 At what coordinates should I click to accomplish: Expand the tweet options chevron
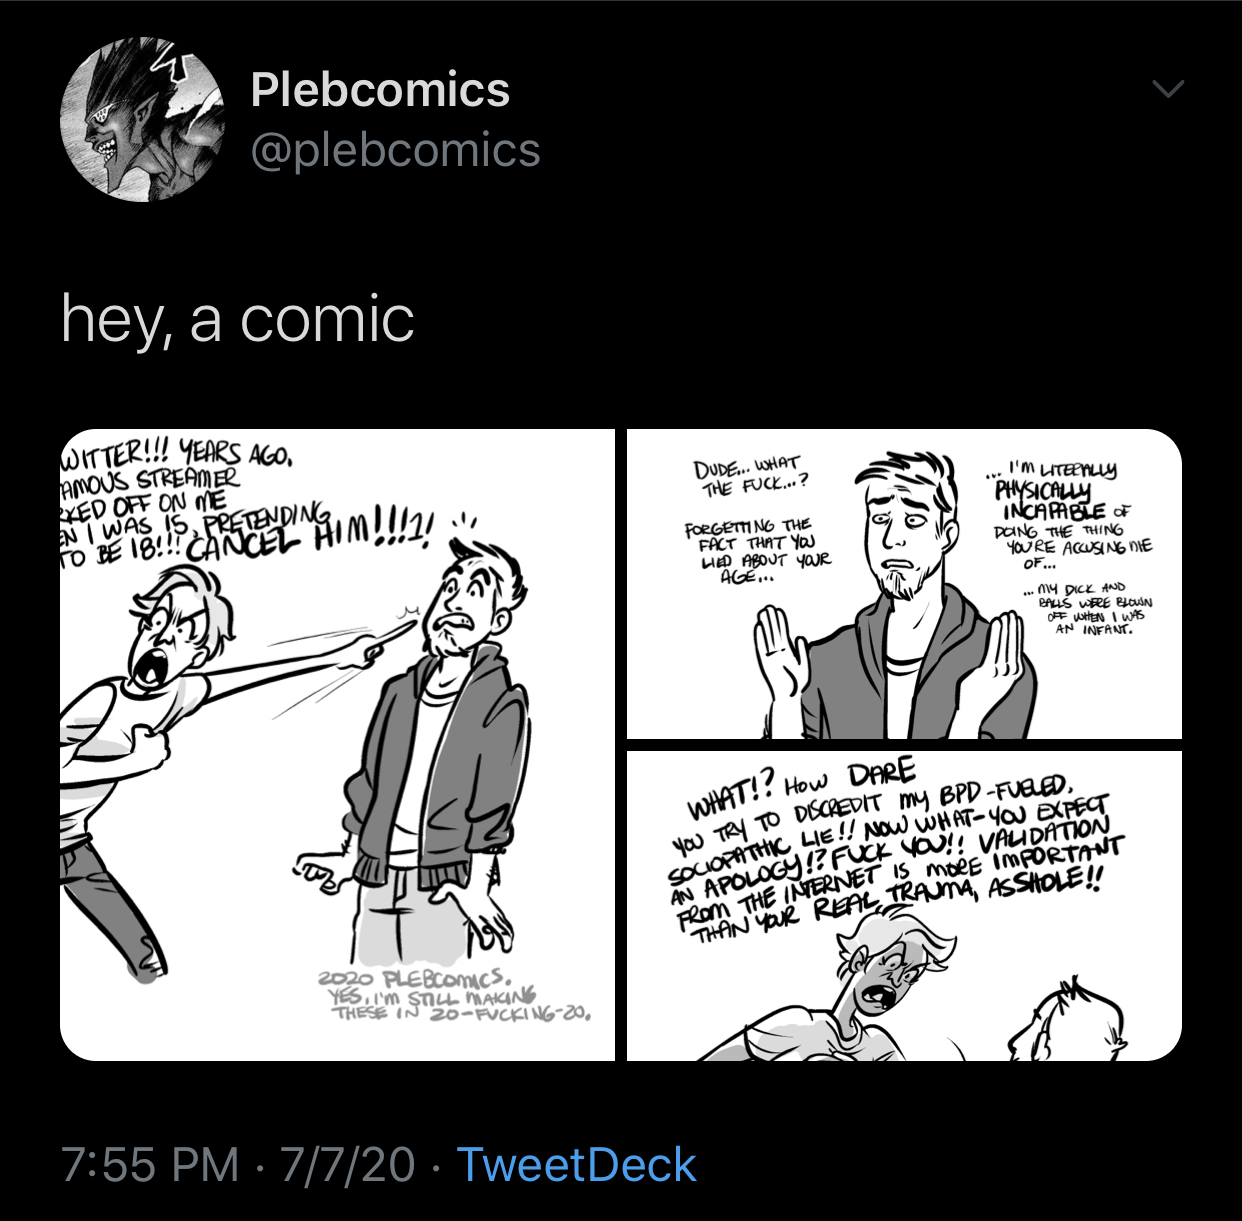[x=1168, y=89]
